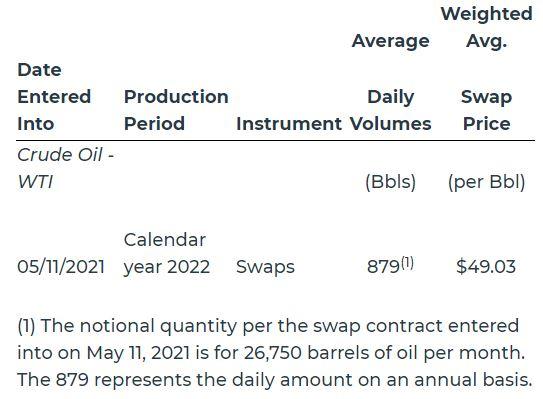543x399 pixels.
Task: Click 'May 11, 2021' in the footnote
Action: 138,353
